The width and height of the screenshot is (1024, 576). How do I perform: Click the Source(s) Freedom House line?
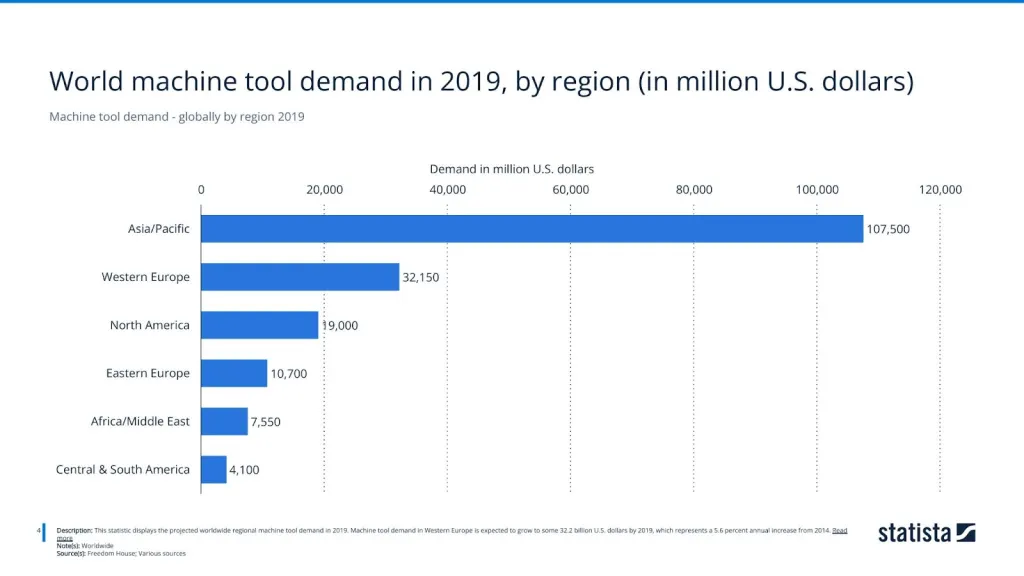(121, 553)
